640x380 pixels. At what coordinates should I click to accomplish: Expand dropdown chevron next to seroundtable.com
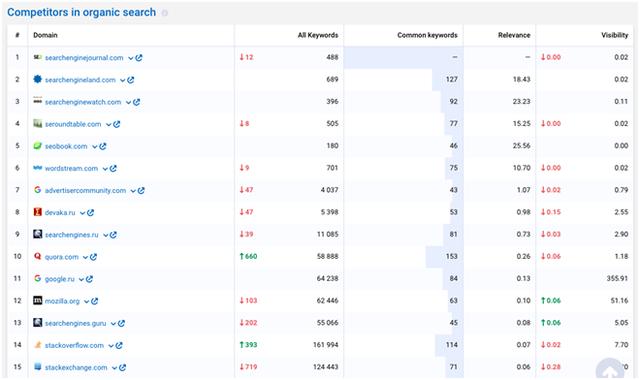point(109,124)
